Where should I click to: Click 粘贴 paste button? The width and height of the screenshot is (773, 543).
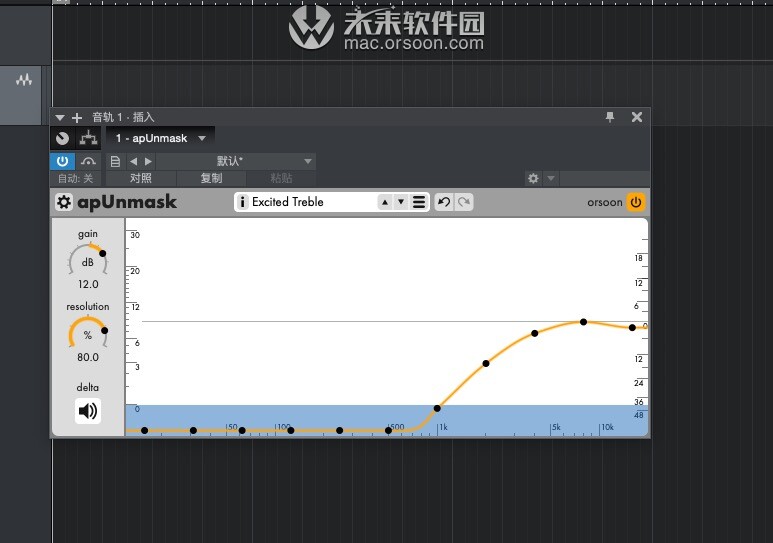pos(281,179)
